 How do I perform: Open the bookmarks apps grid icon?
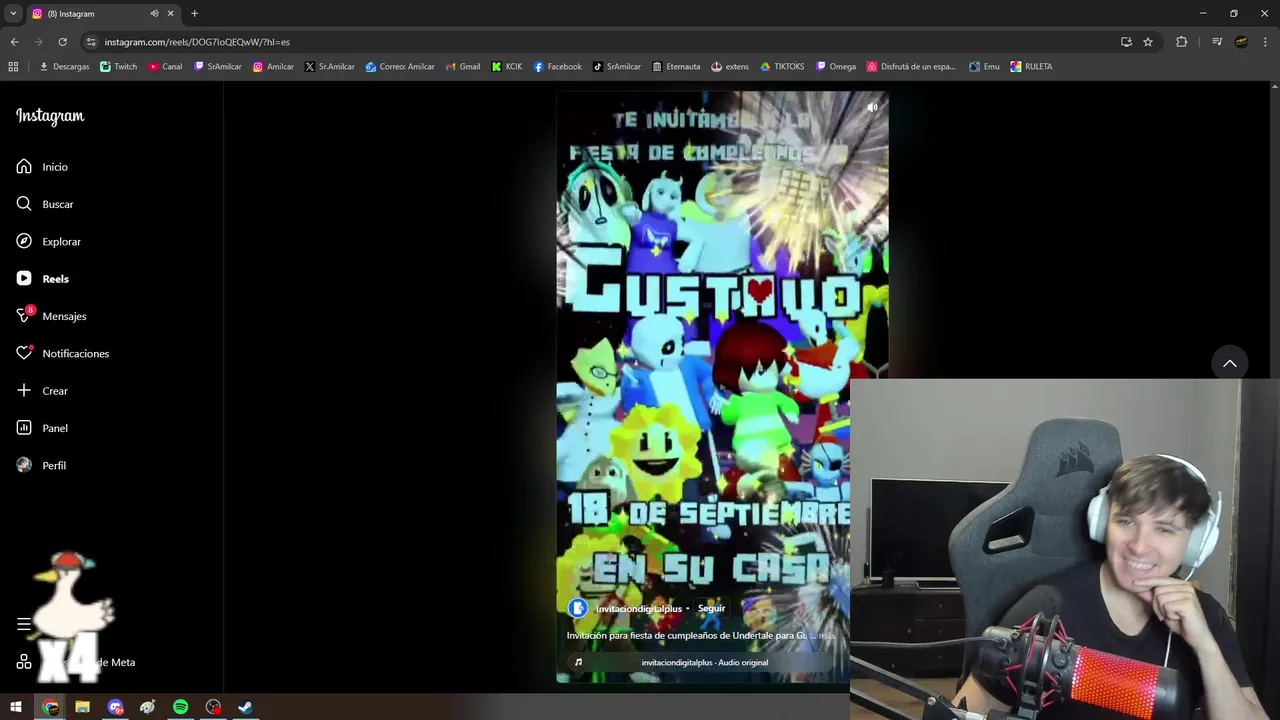coord(13,66)
